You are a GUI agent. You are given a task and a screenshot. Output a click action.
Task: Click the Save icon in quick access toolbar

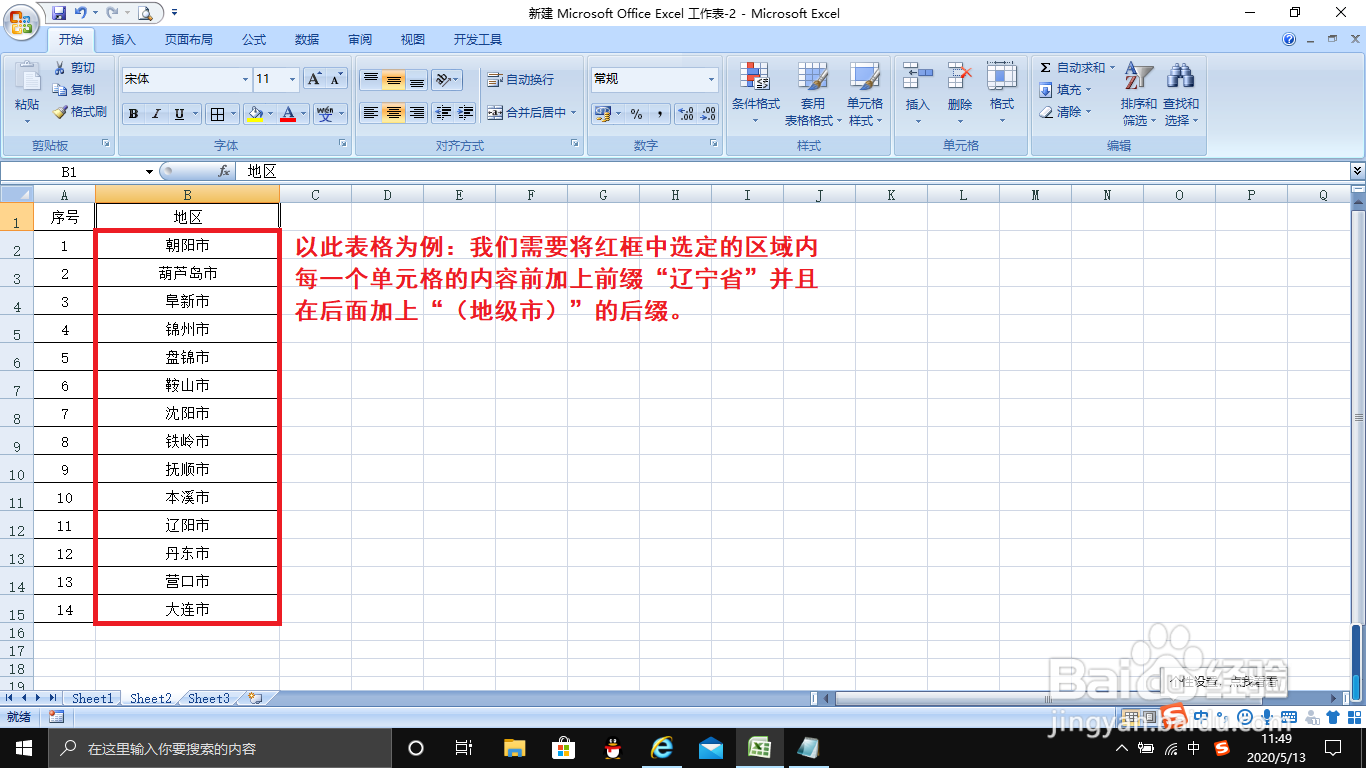click(59, 13)
